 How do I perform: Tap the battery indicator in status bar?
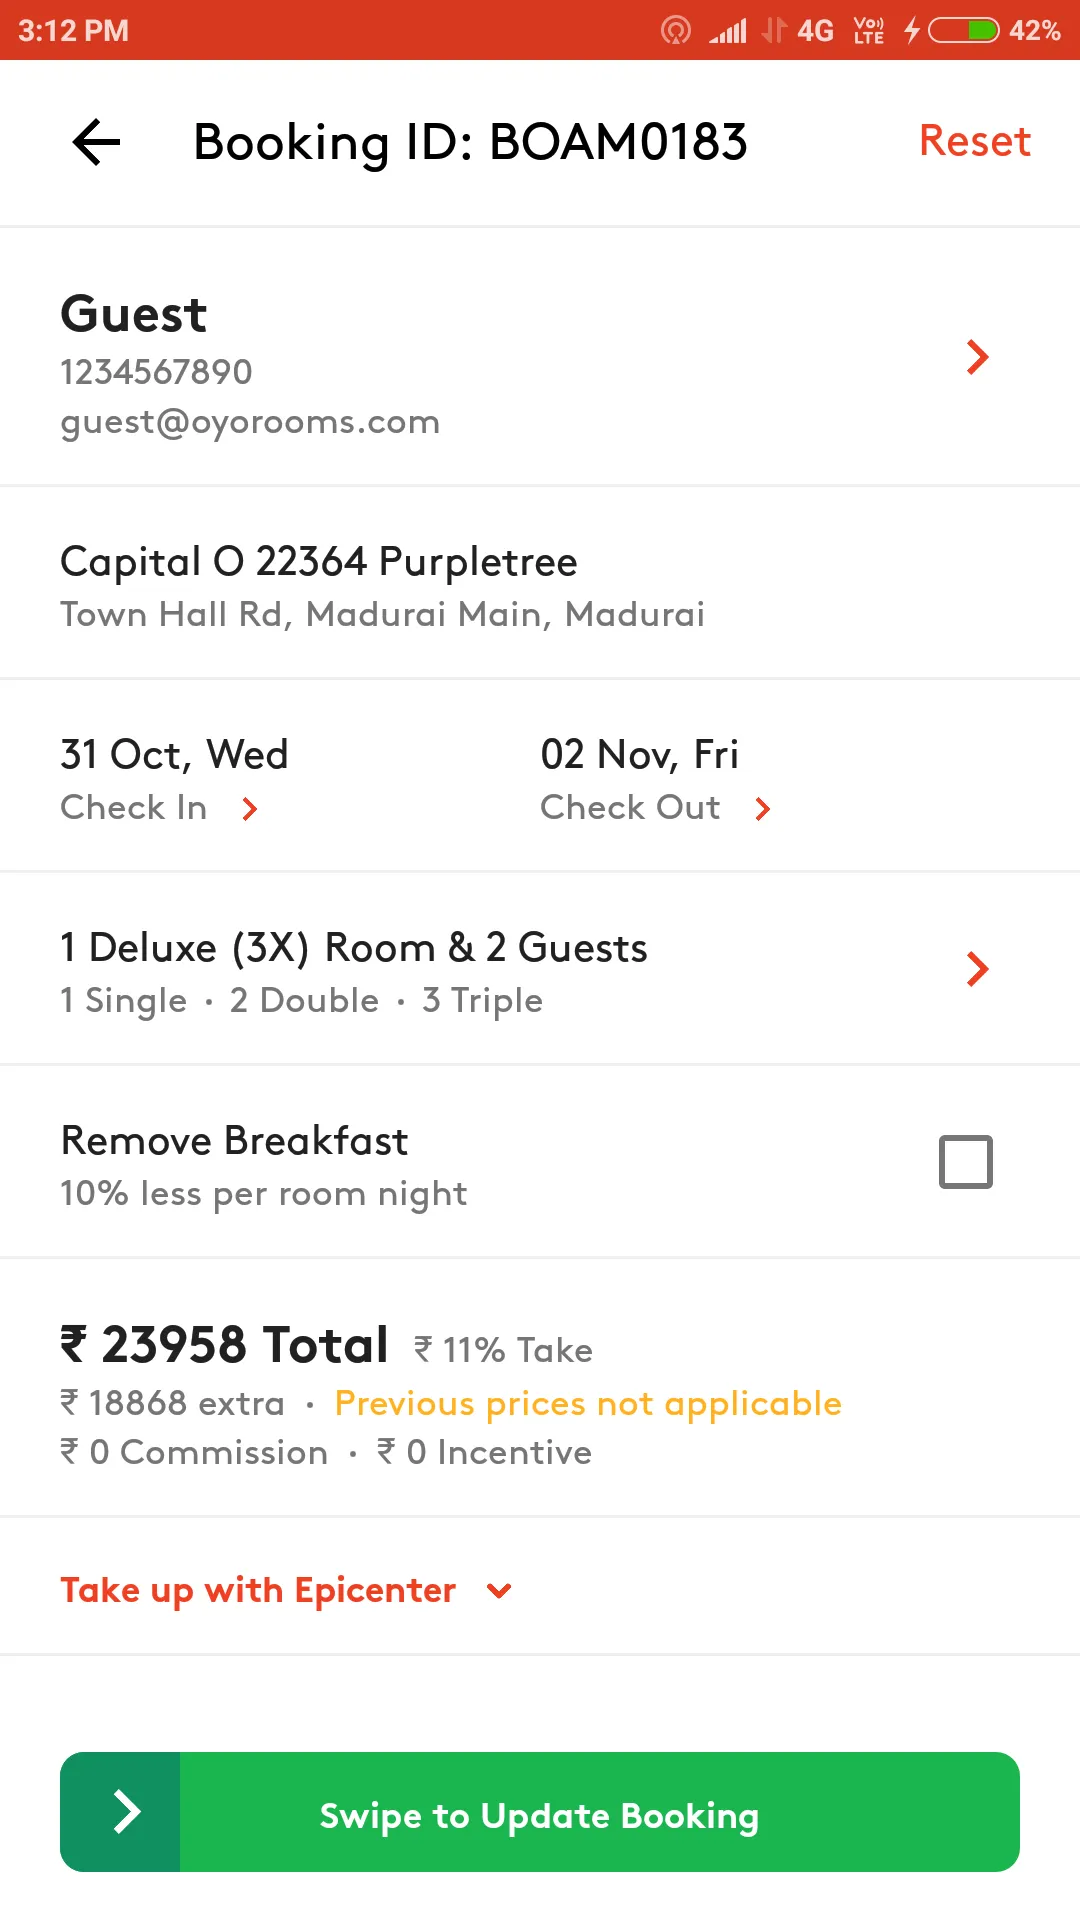(963, 31)
